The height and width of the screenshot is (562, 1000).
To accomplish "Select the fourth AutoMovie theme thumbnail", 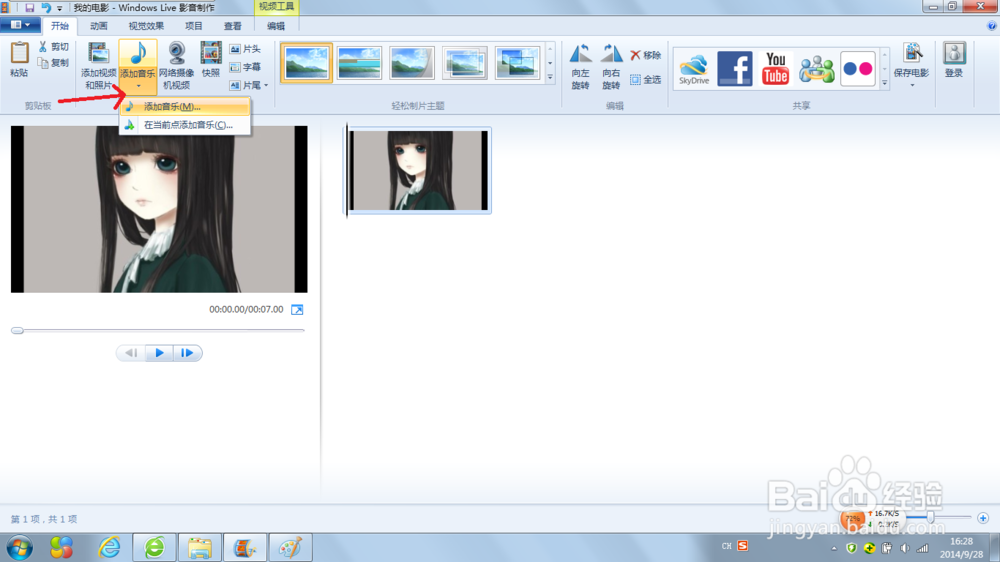I will 464,63.
